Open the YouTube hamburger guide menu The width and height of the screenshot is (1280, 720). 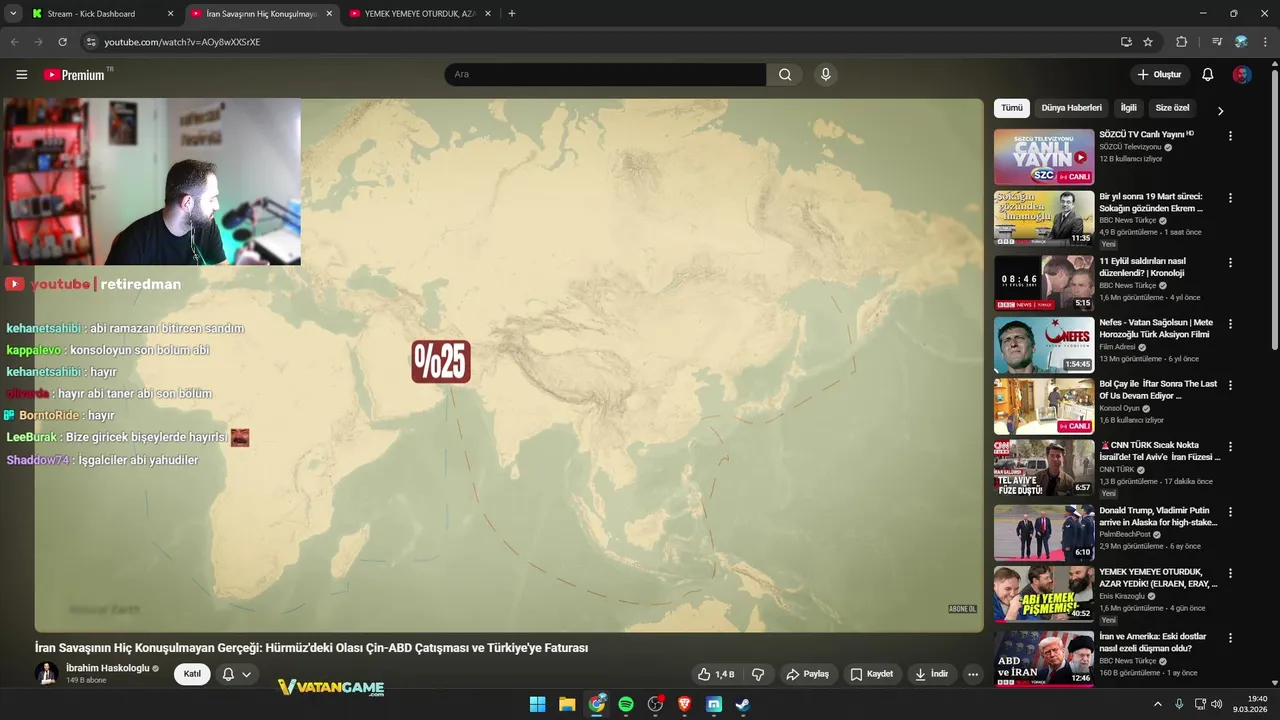tap(22, 75)
